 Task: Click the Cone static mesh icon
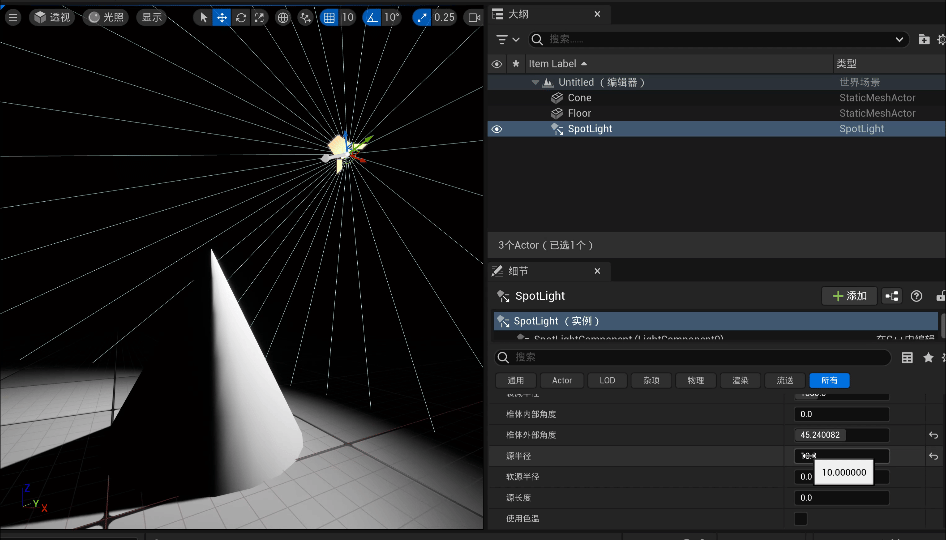click(x=557, y=98)
